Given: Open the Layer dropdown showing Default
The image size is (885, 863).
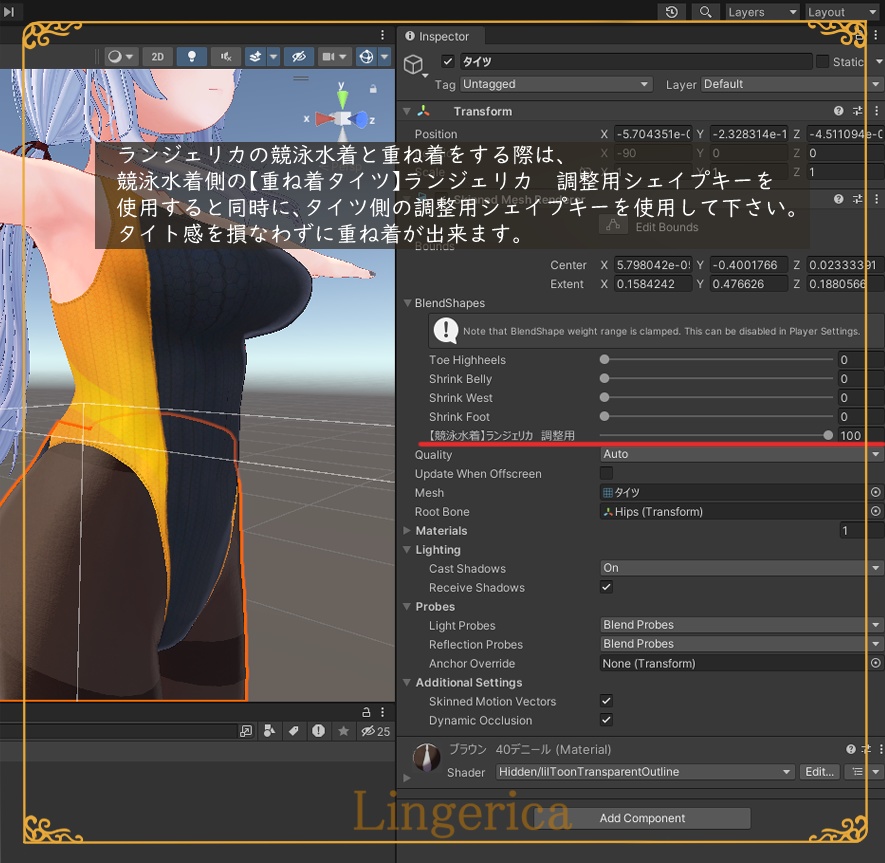Looking at the screenshot, I should [x=792, y=84].
